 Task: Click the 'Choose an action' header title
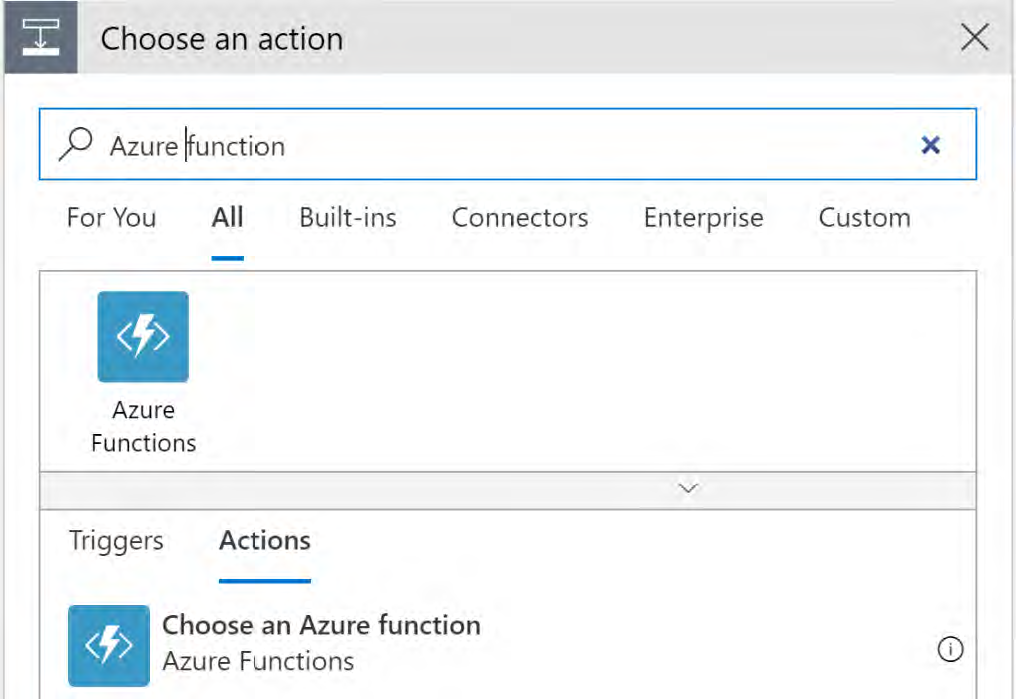point(222,39)
